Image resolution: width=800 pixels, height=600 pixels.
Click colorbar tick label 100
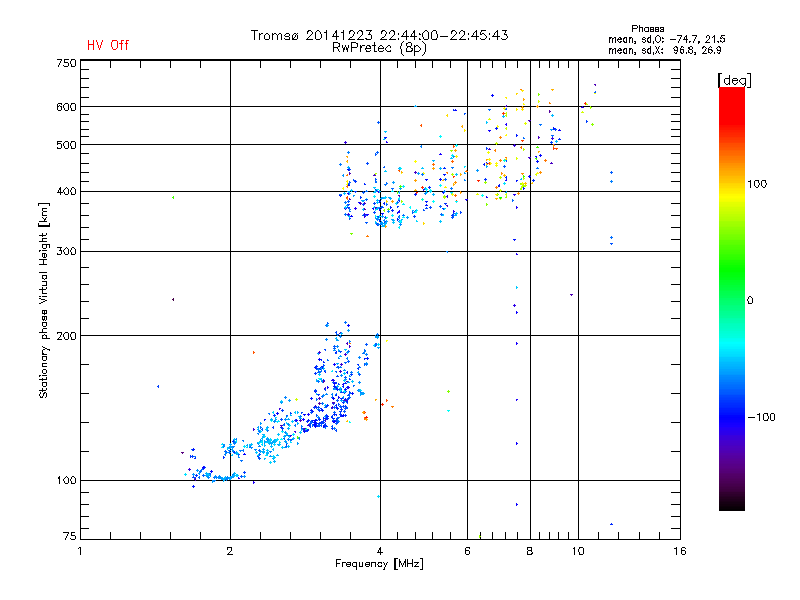757,184
